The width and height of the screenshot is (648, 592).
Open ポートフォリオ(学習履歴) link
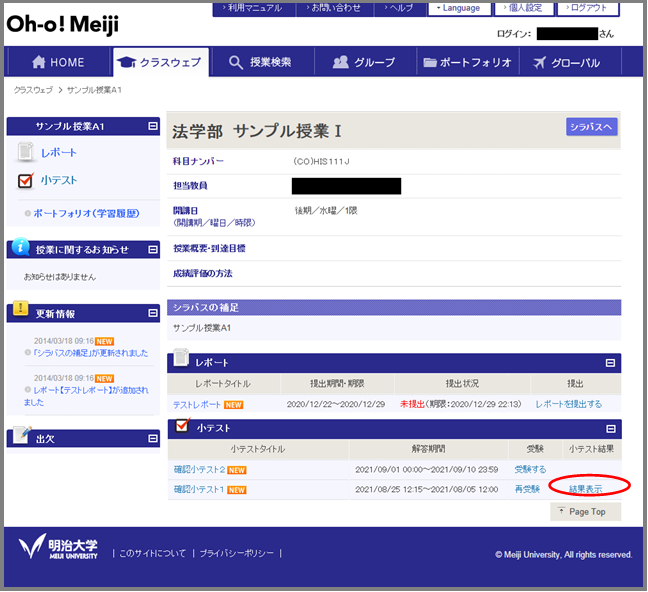[86, 213]
